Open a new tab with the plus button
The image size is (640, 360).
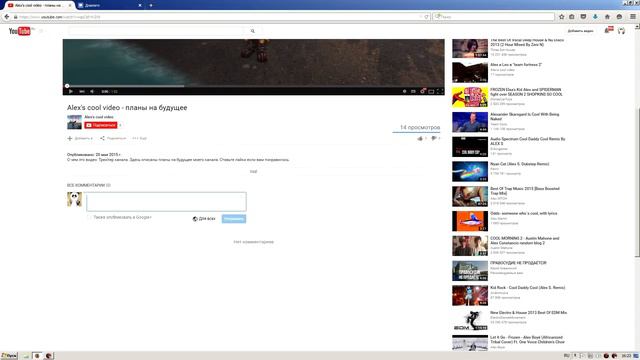tap(151, 5)
